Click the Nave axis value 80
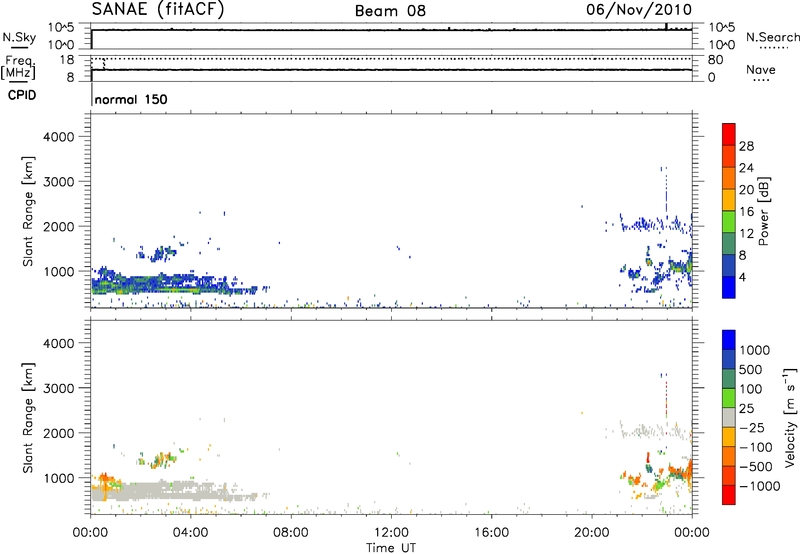The image size is (800, 554). 715,60
